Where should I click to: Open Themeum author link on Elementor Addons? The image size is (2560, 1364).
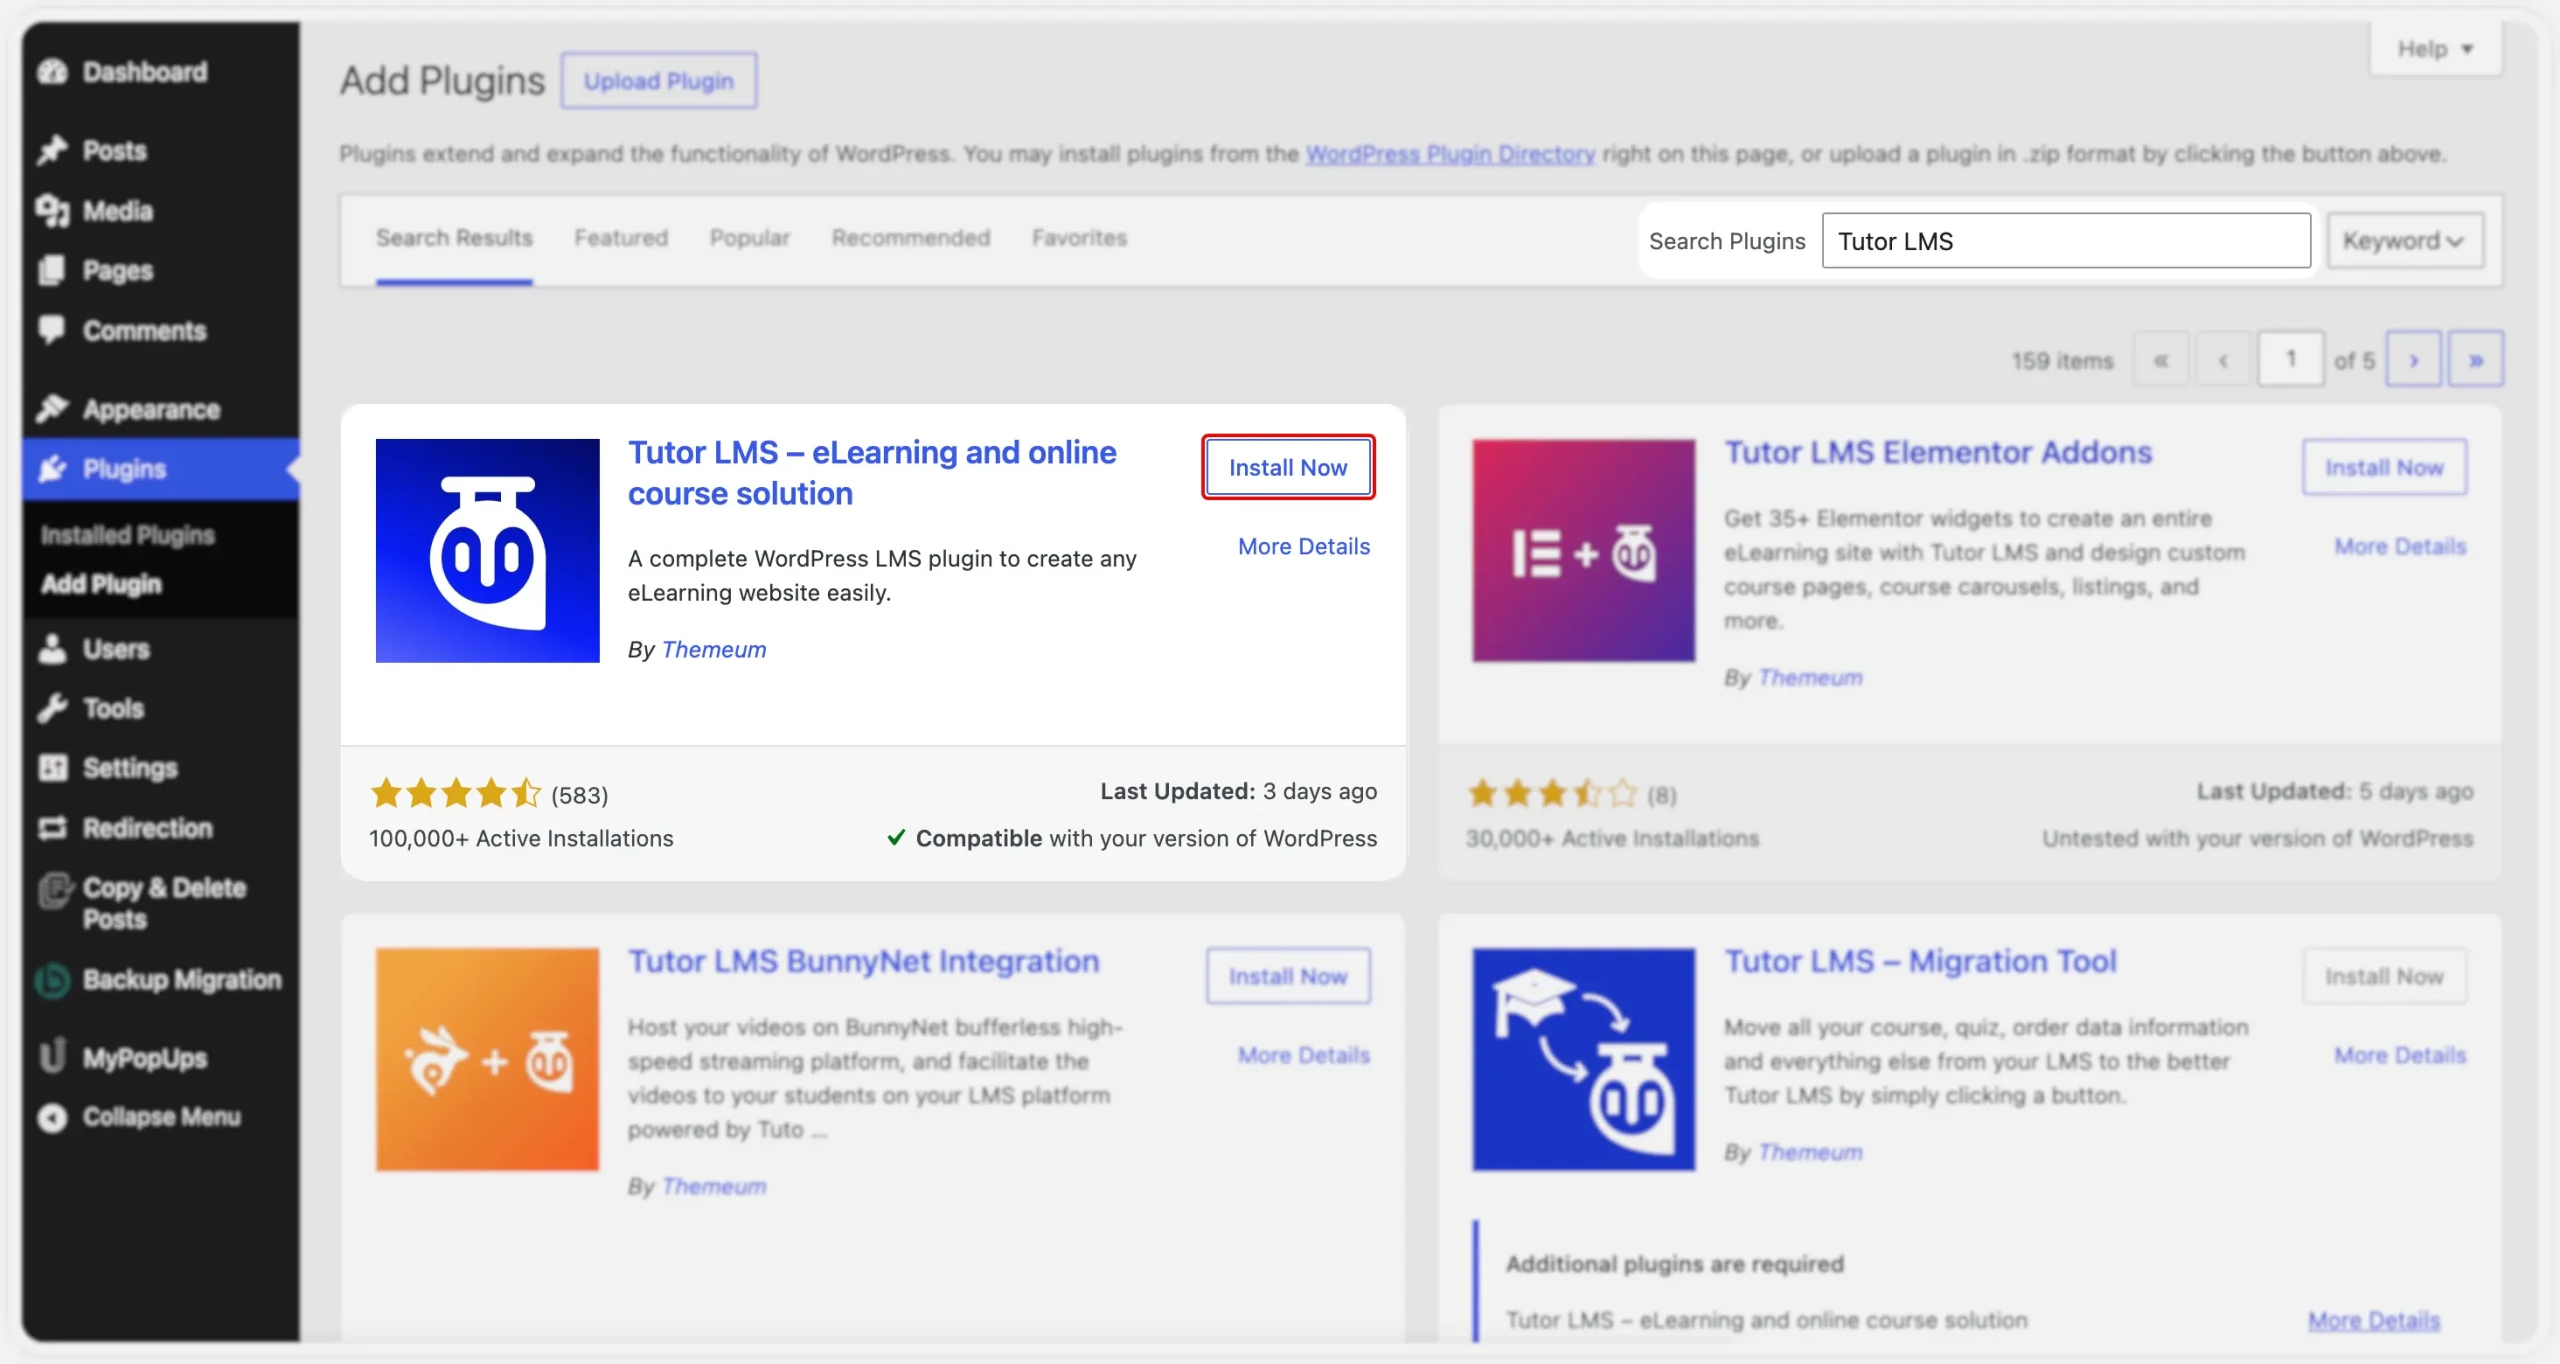click(x=1810, y=677)
